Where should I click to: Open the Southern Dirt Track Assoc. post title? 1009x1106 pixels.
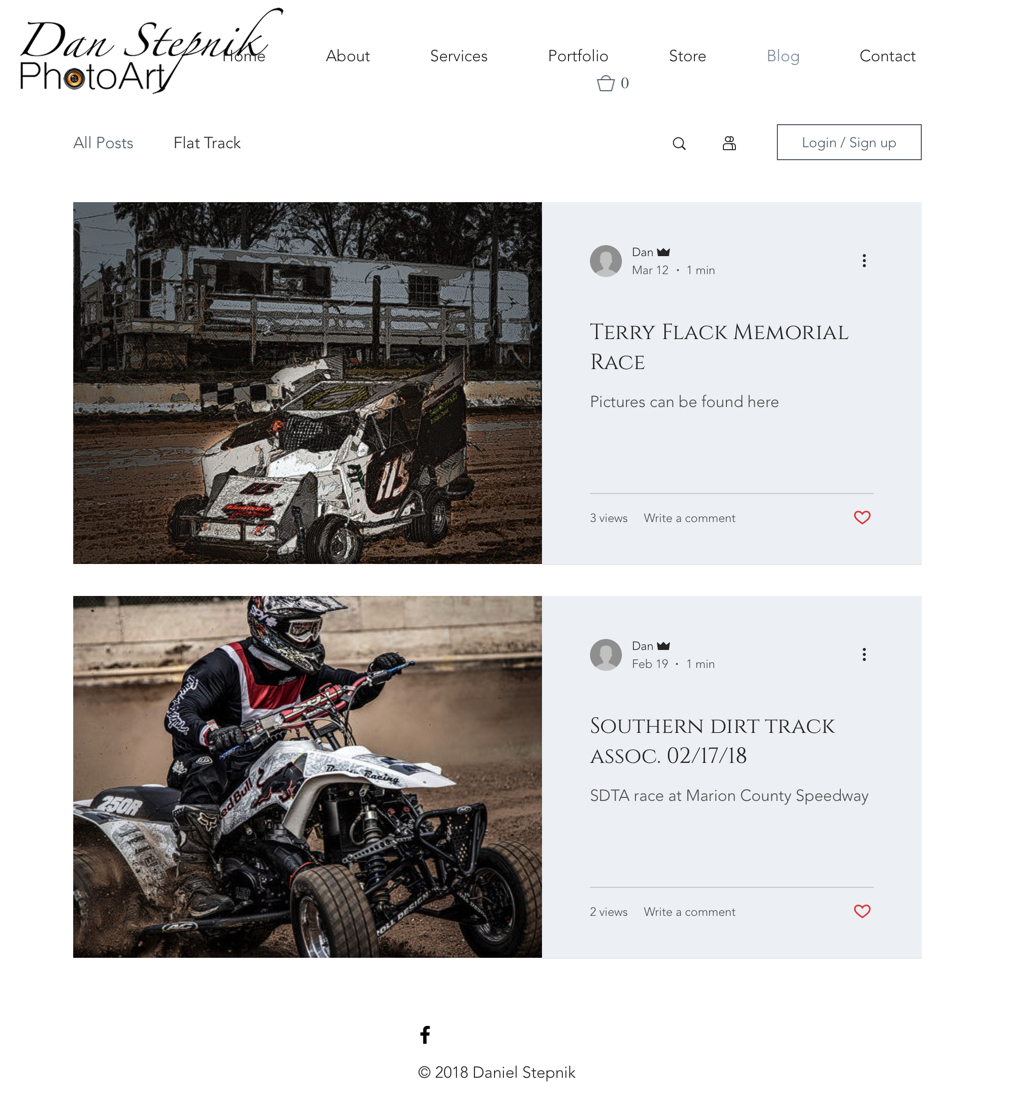tap(712, 741)
